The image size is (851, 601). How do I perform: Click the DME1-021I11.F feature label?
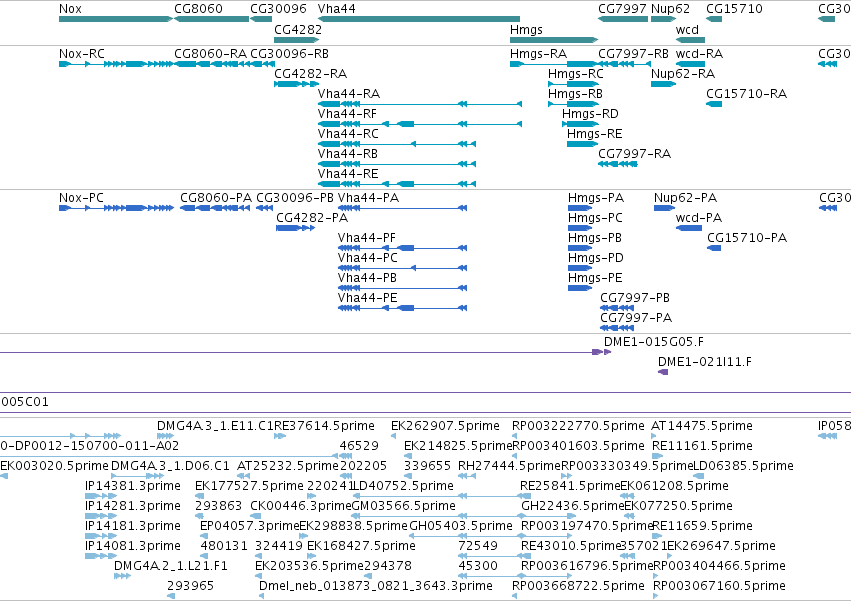(705, 362)
